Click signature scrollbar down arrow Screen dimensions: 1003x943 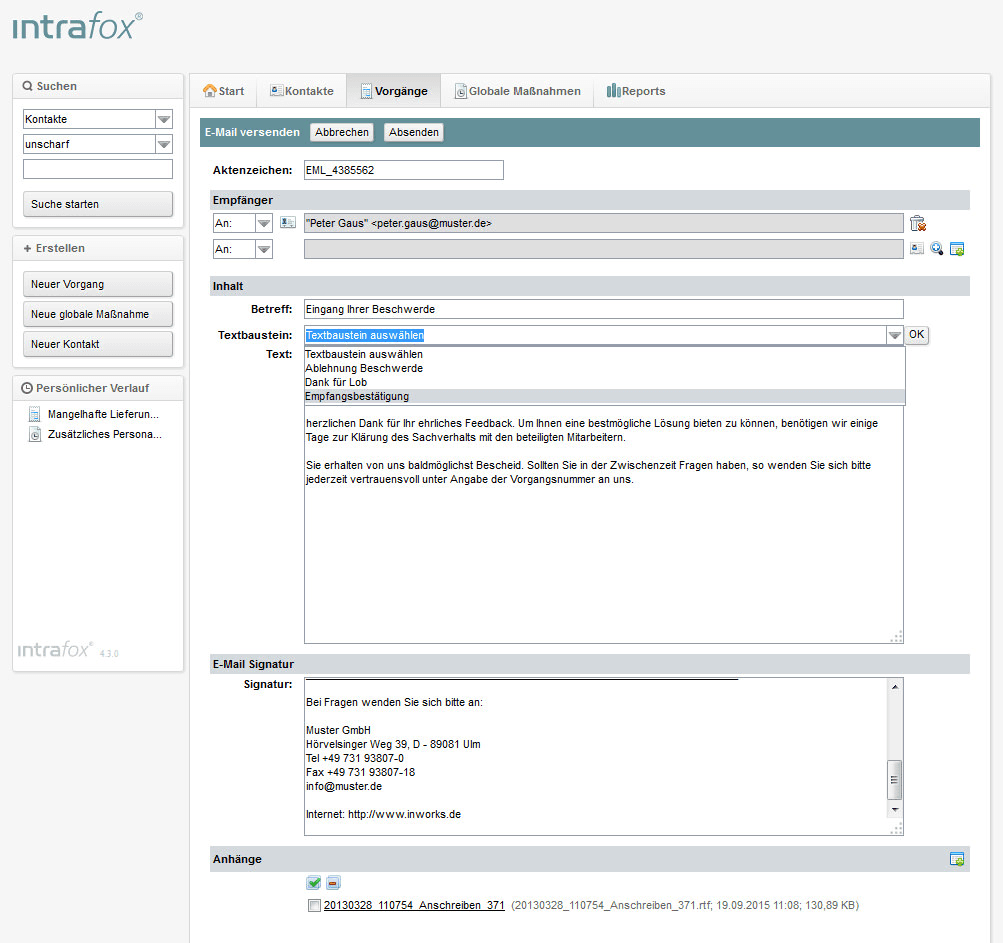pos(895,809)
